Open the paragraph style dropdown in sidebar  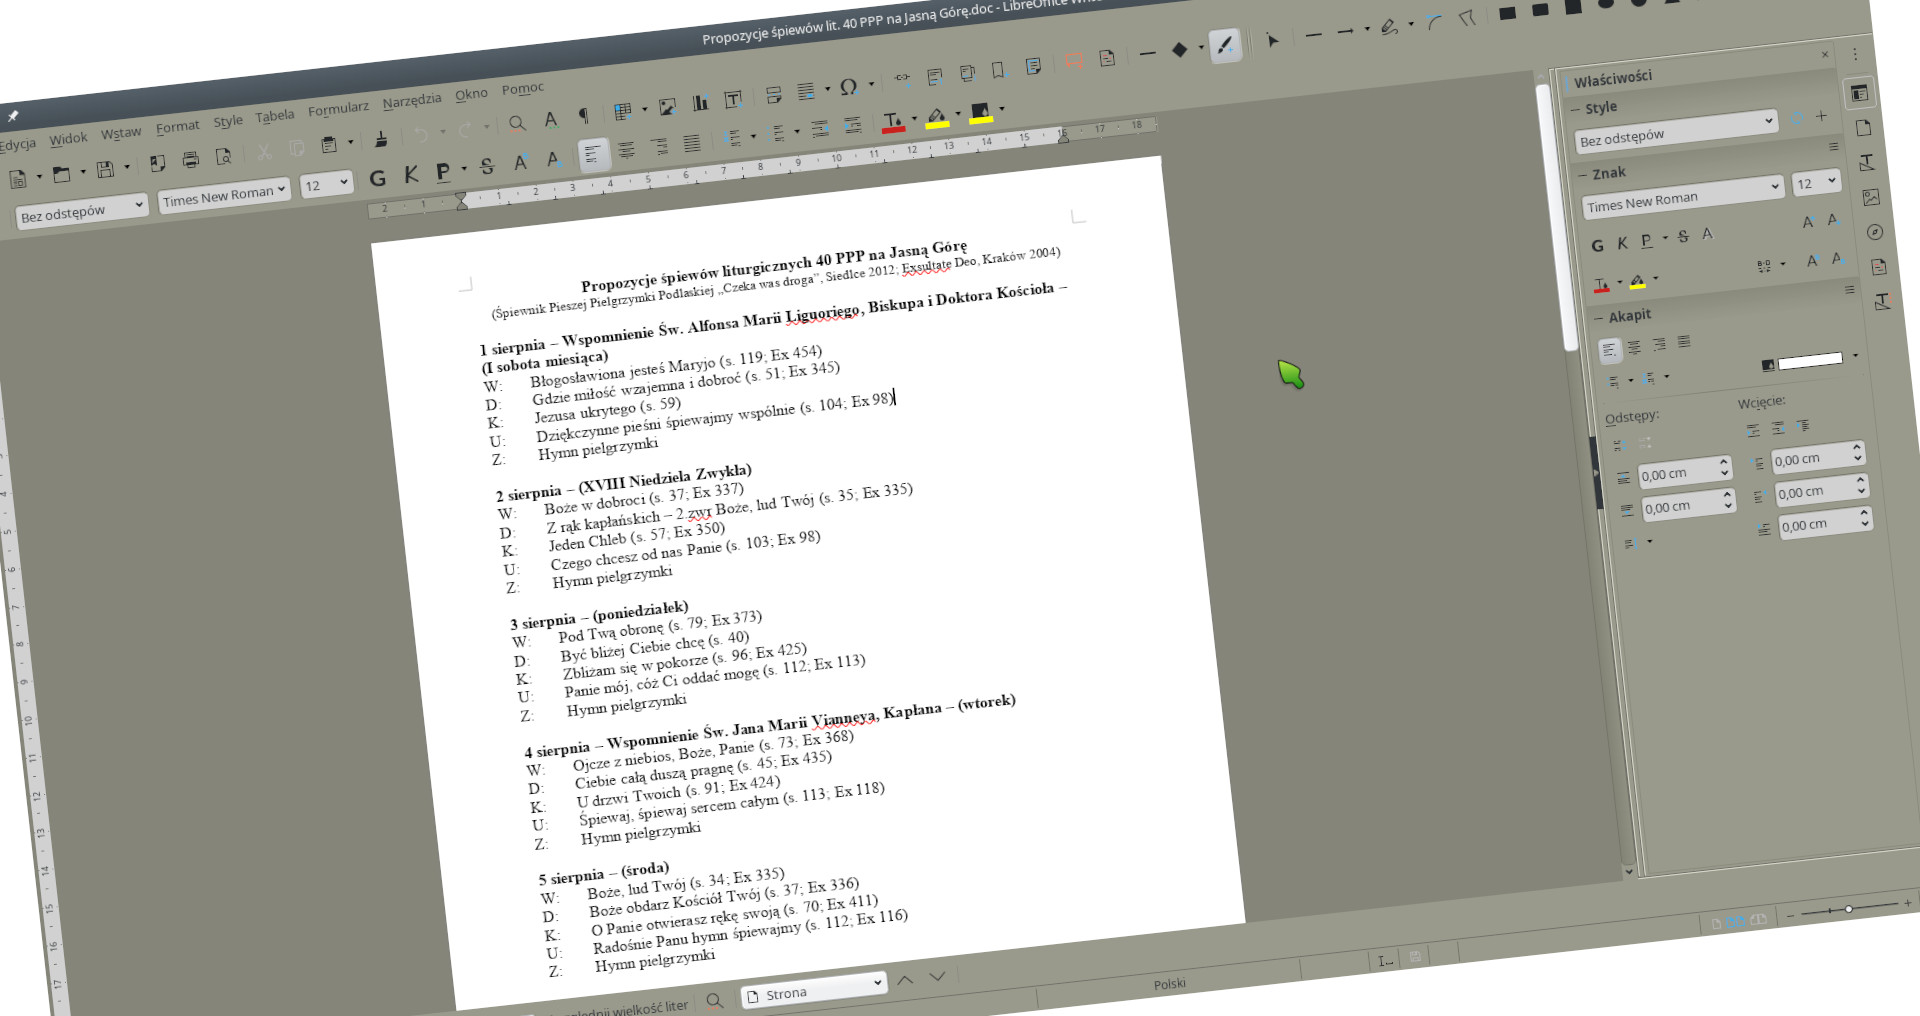click(1768, 121)
